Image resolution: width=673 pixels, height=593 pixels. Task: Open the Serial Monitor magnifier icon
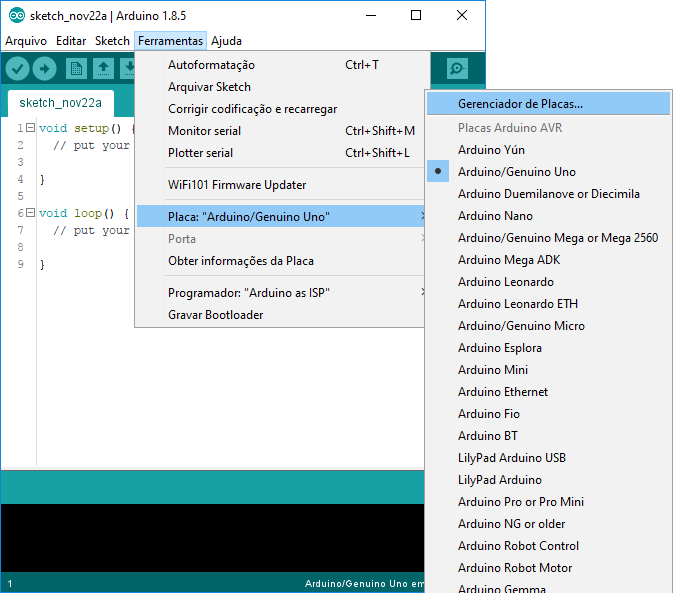coord(457,69)
